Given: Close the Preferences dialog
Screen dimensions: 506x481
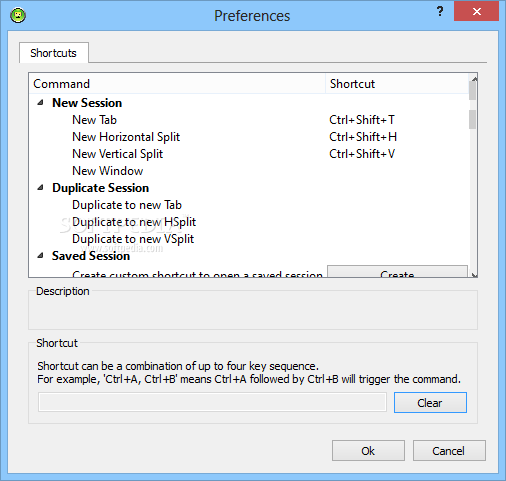Looking at the screenshot, I should click(x=476, y=11).
